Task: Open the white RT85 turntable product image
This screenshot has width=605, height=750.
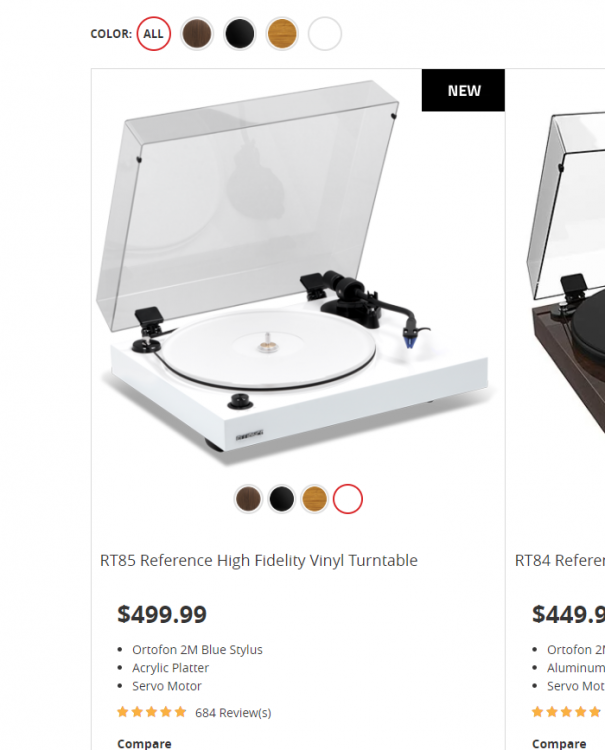Action: coord(297,290)
